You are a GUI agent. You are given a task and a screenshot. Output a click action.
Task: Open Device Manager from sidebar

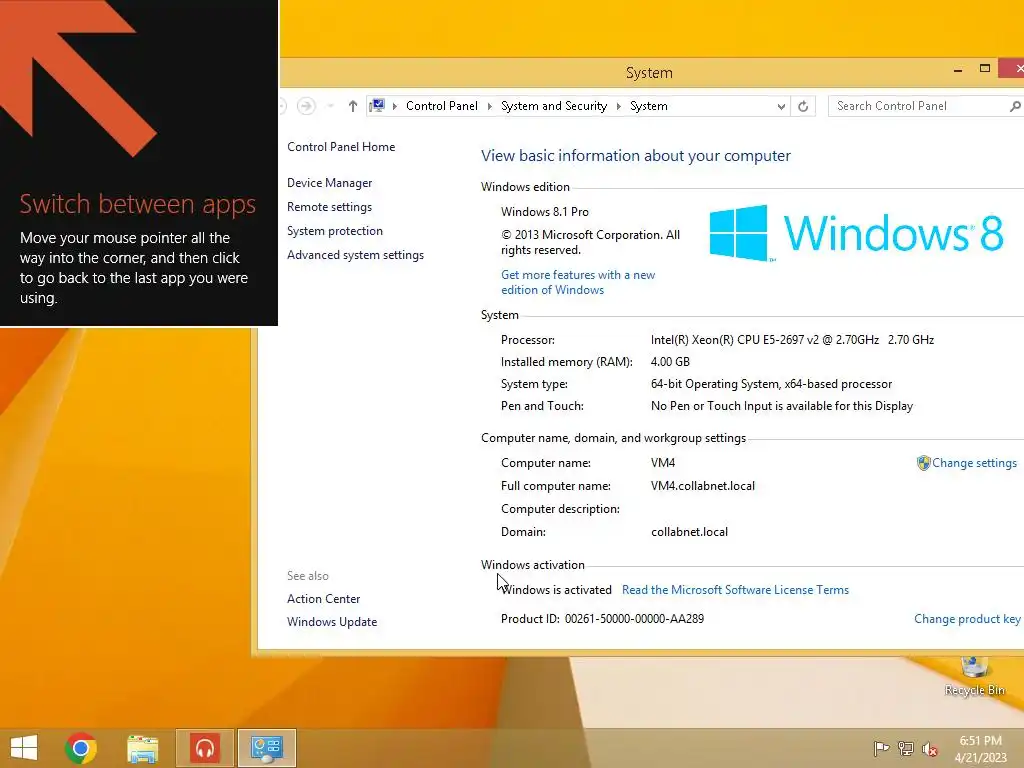click(329, 183)
